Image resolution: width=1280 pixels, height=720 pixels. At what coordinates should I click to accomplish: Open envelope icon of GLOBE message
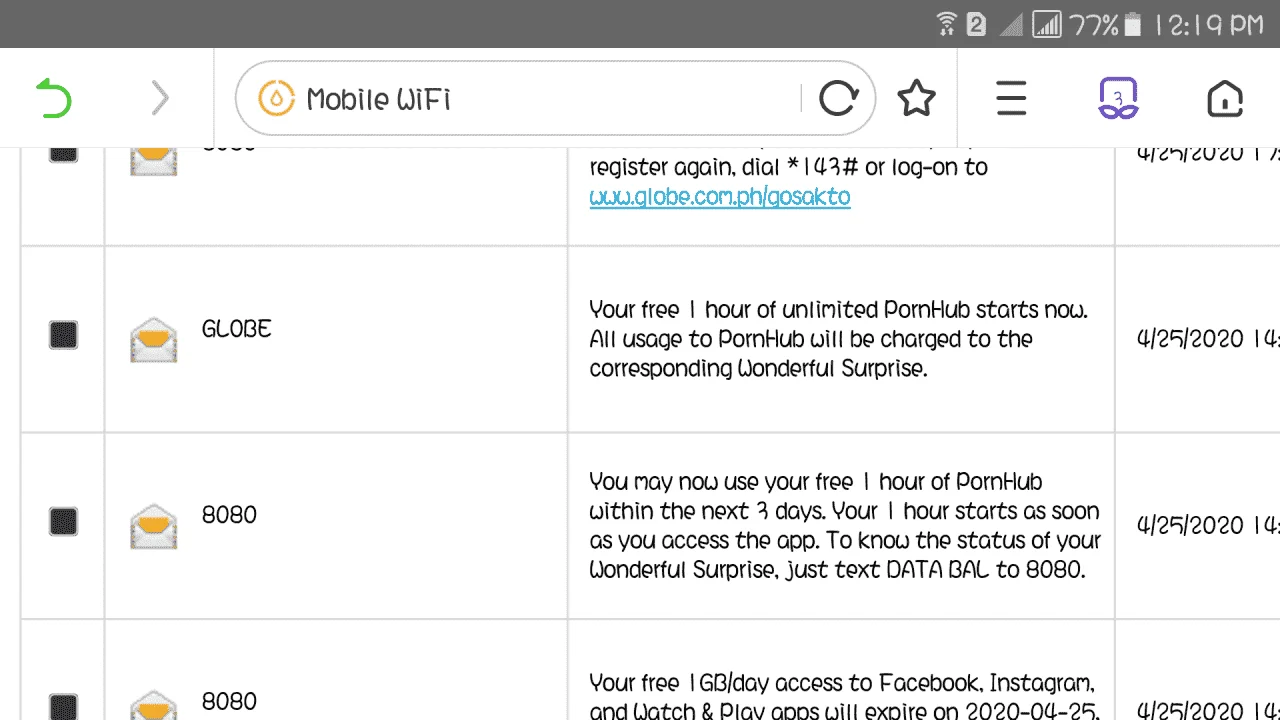pos(153,339)
